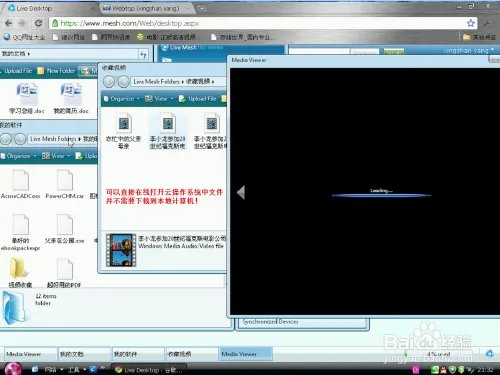The width and height of the screenshot is (500, 375).
Task: Select the second video file icon
Action: pos(168,124)
